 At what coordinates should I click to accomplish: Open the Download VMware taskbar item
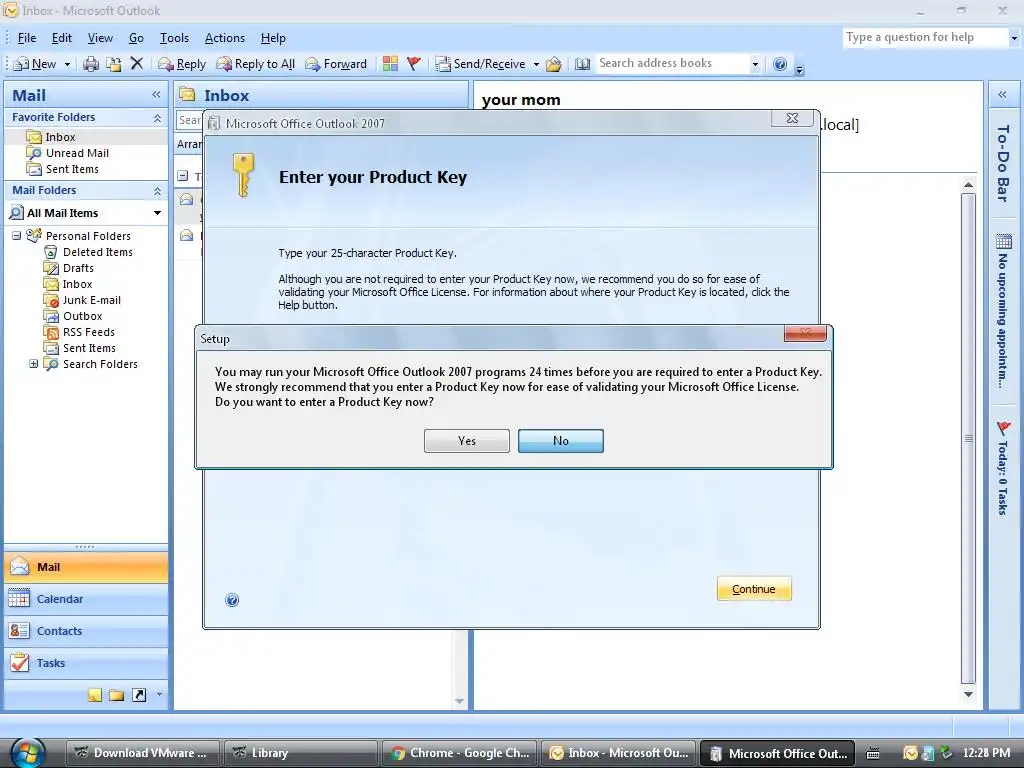144,753
